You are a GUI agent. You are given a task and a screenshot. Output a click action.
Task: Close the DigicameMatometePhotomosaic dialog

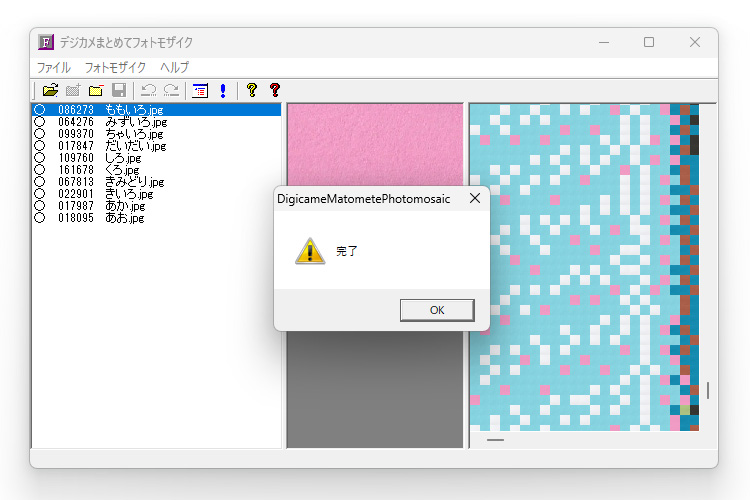[x=474, y=199]
